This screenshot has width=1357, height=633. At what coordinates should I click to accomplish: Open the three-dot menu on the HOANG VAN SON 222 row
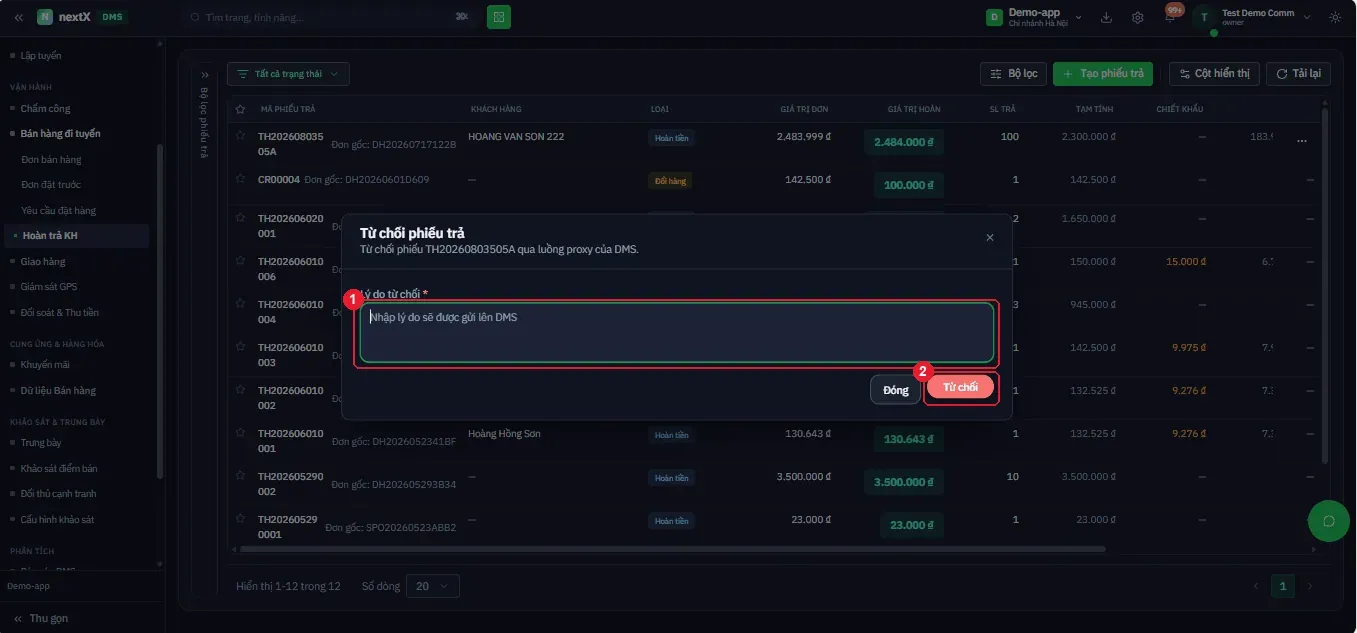[x=1302, y=142]
